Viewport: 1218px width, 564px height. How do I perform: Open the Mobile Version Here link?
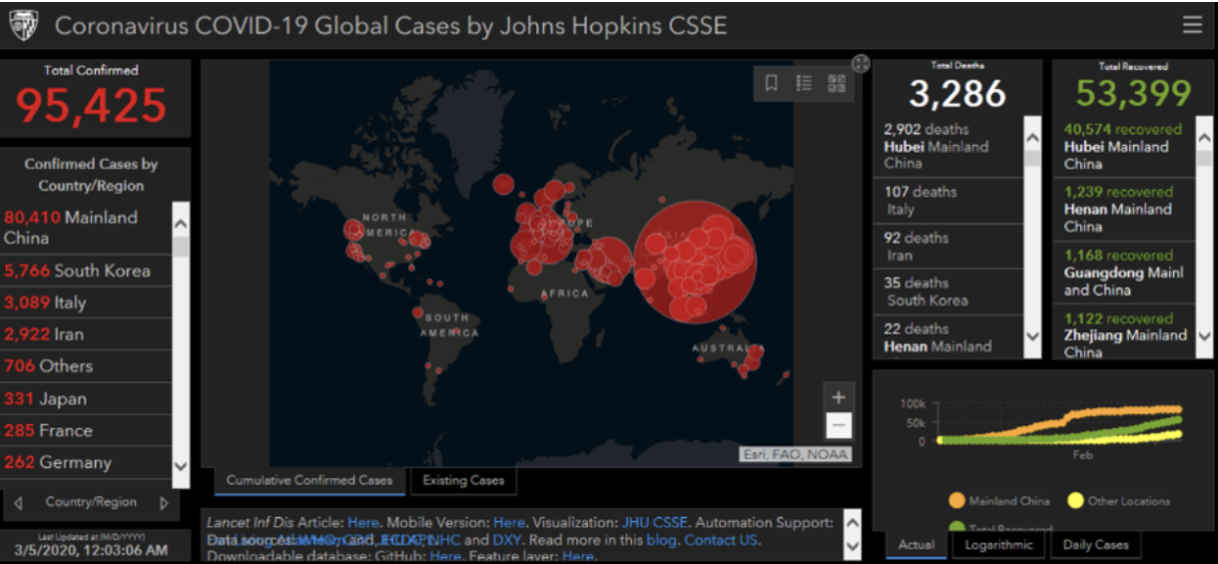509,522
